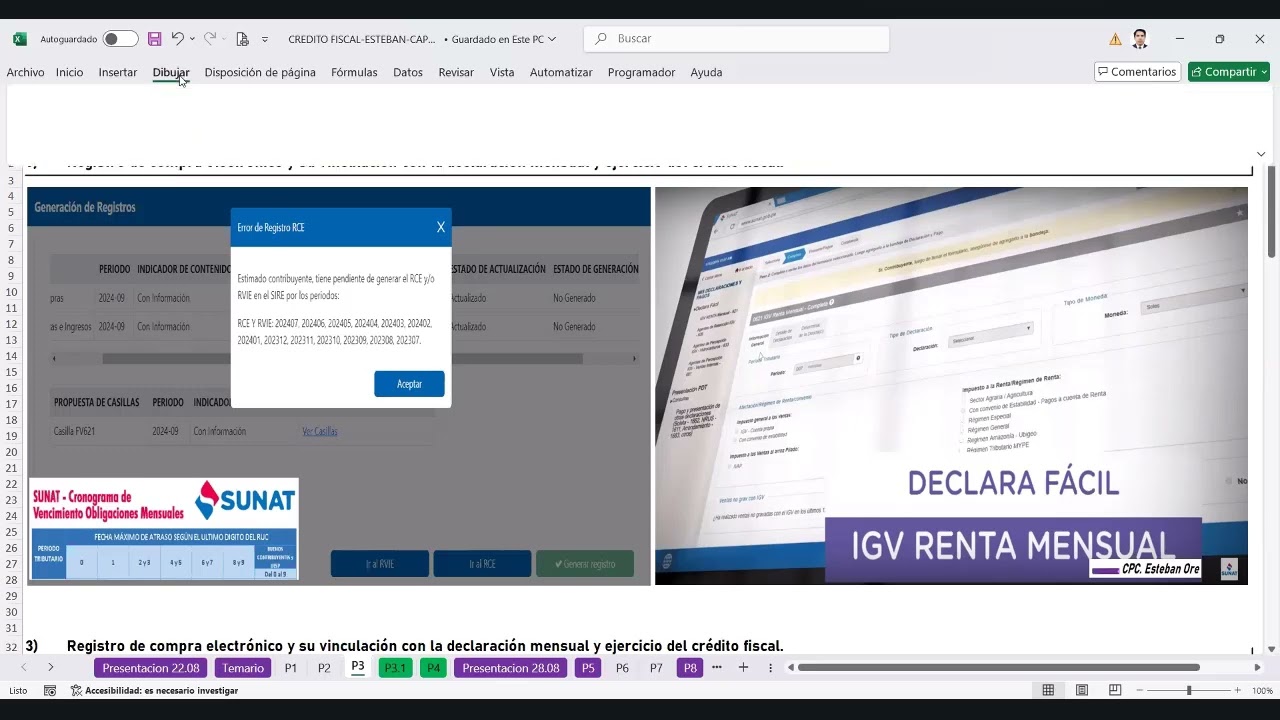This screenshot has height=720, width=1280.
Task: Click the Undo arrow icon
Action: [x=177, y=39]
